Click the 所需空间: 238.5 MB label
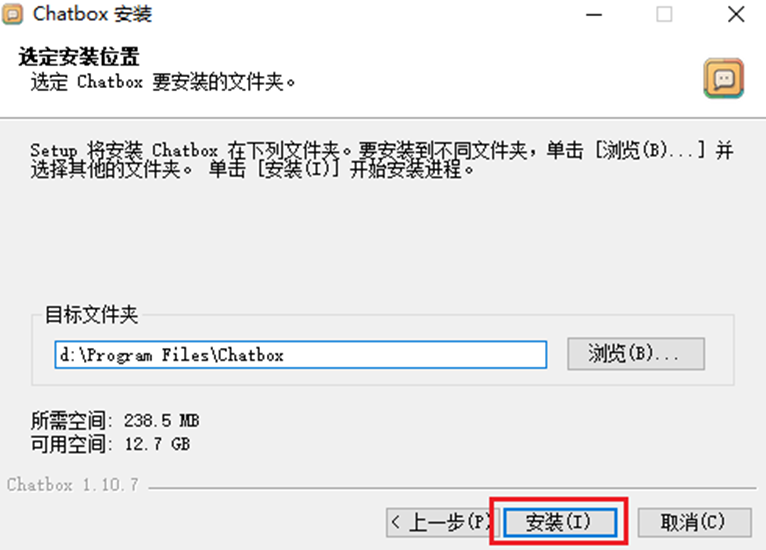 click(115, 421)
